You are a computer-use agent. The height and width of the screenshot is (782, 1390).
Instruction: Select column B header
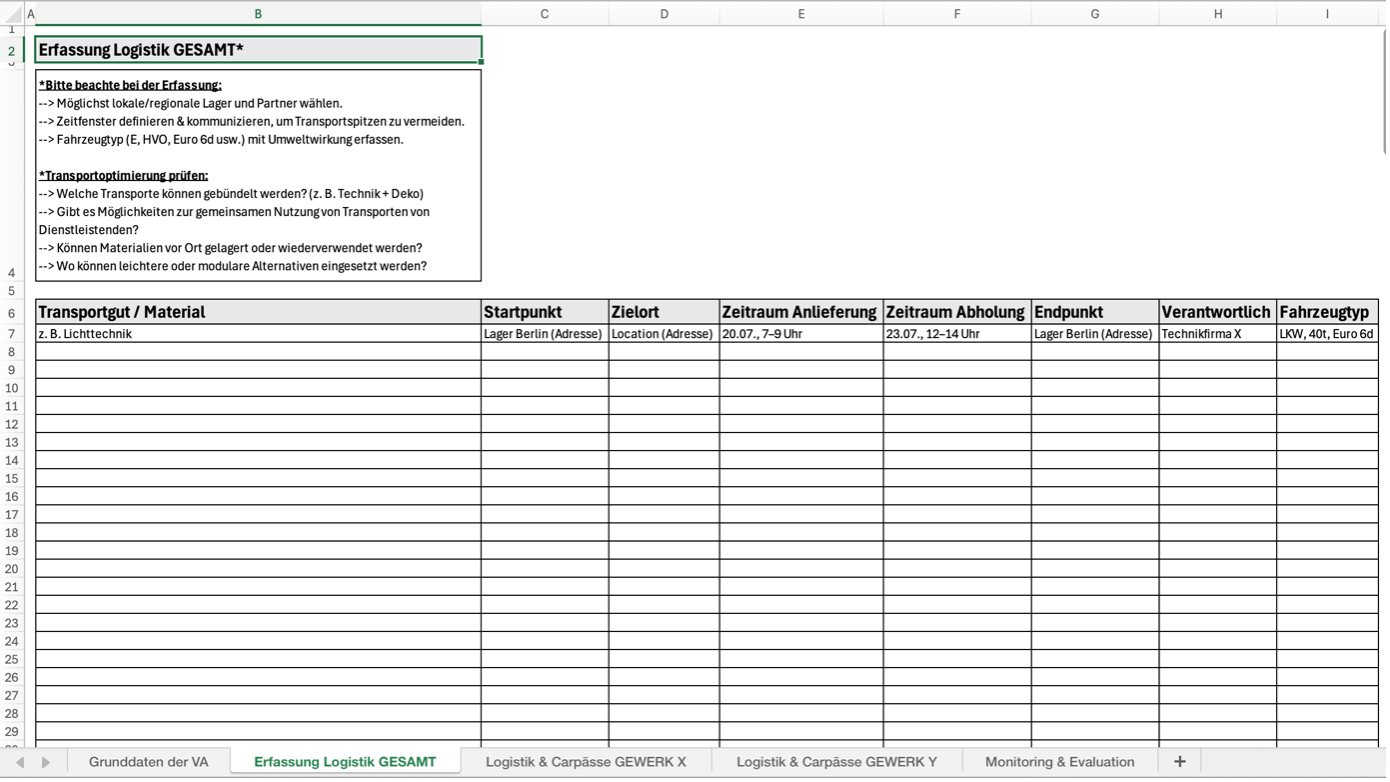[x=258, y=14]
